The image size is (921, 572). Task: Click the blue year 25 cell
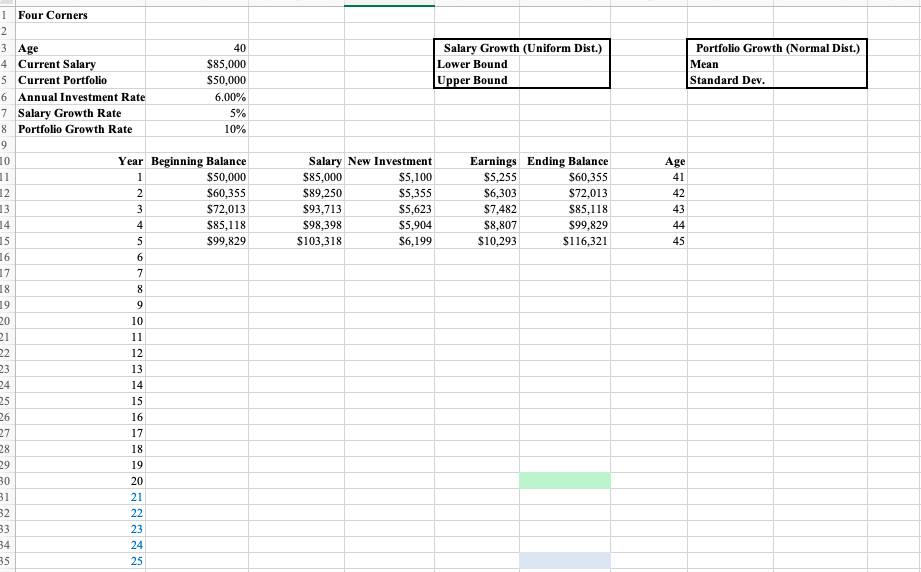(80, 561)
